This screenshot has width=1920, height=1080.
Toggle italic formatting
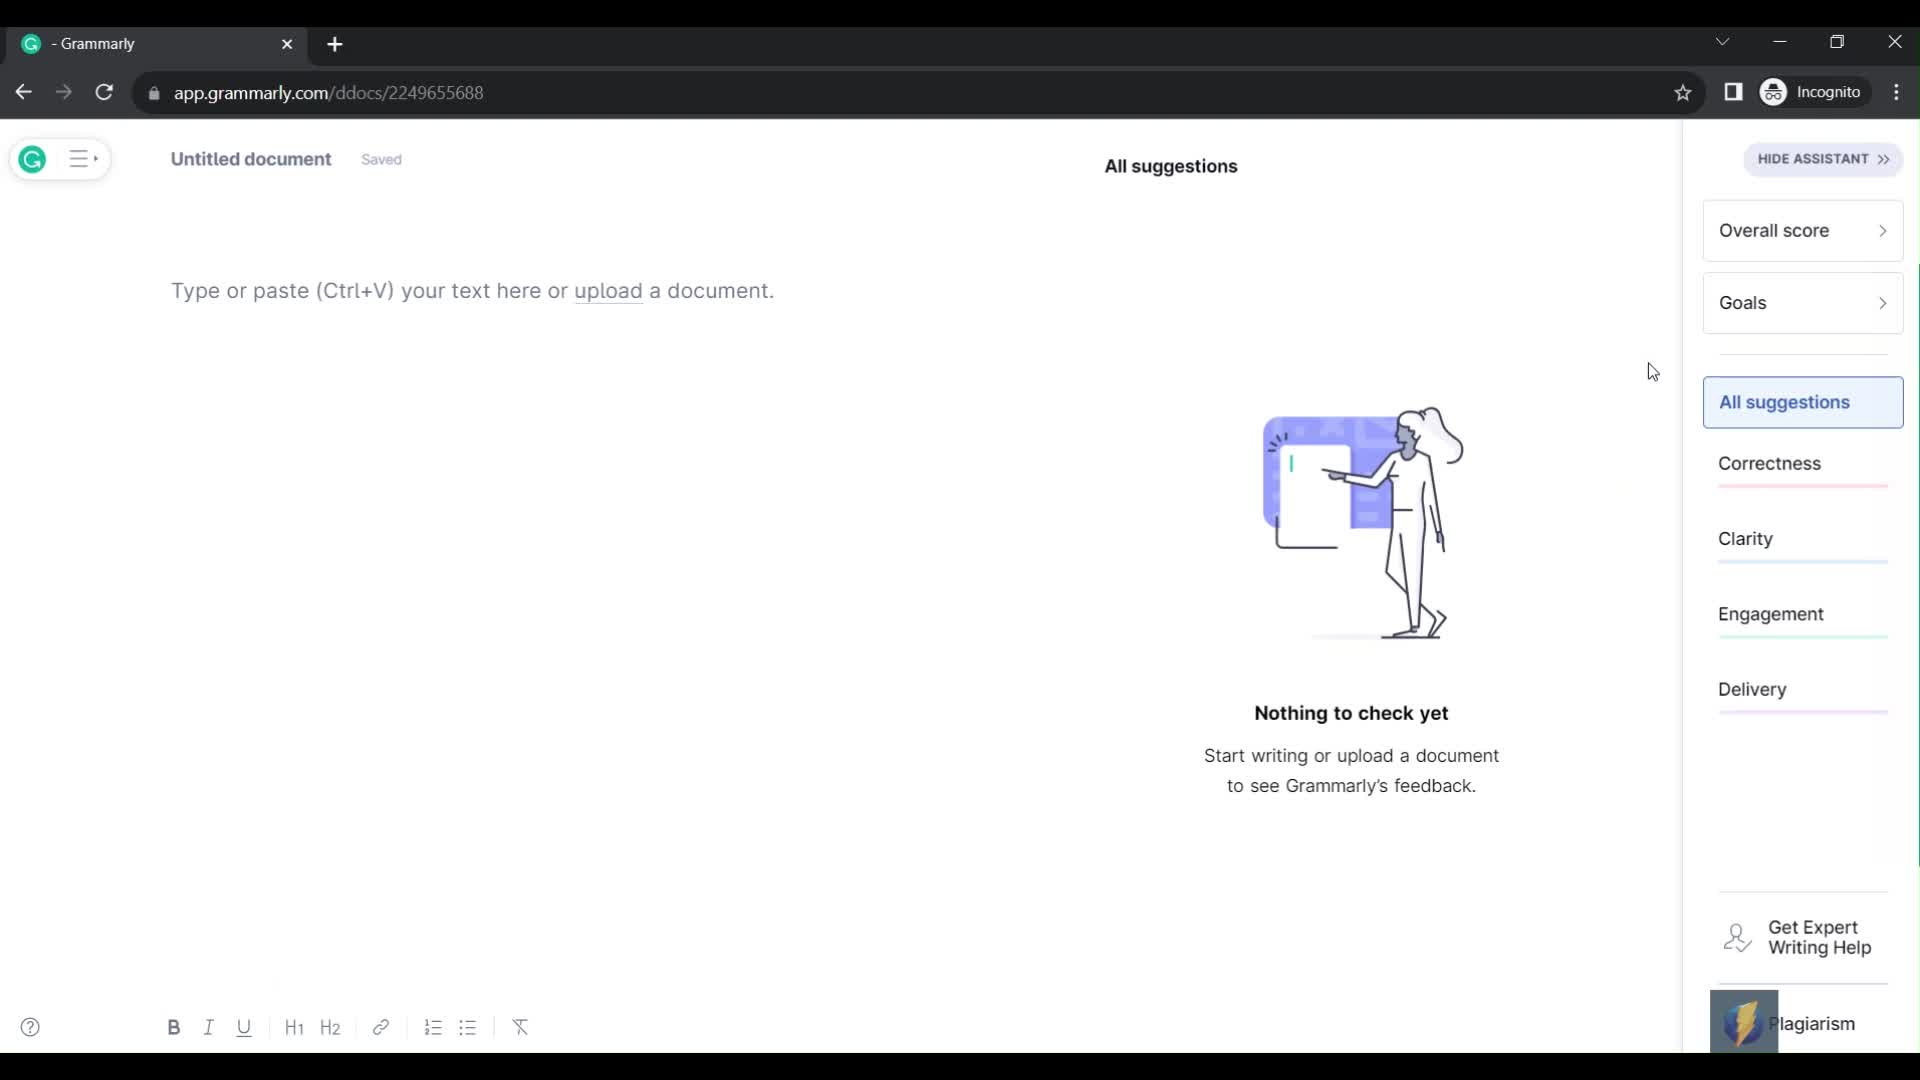coord(208,1027)
